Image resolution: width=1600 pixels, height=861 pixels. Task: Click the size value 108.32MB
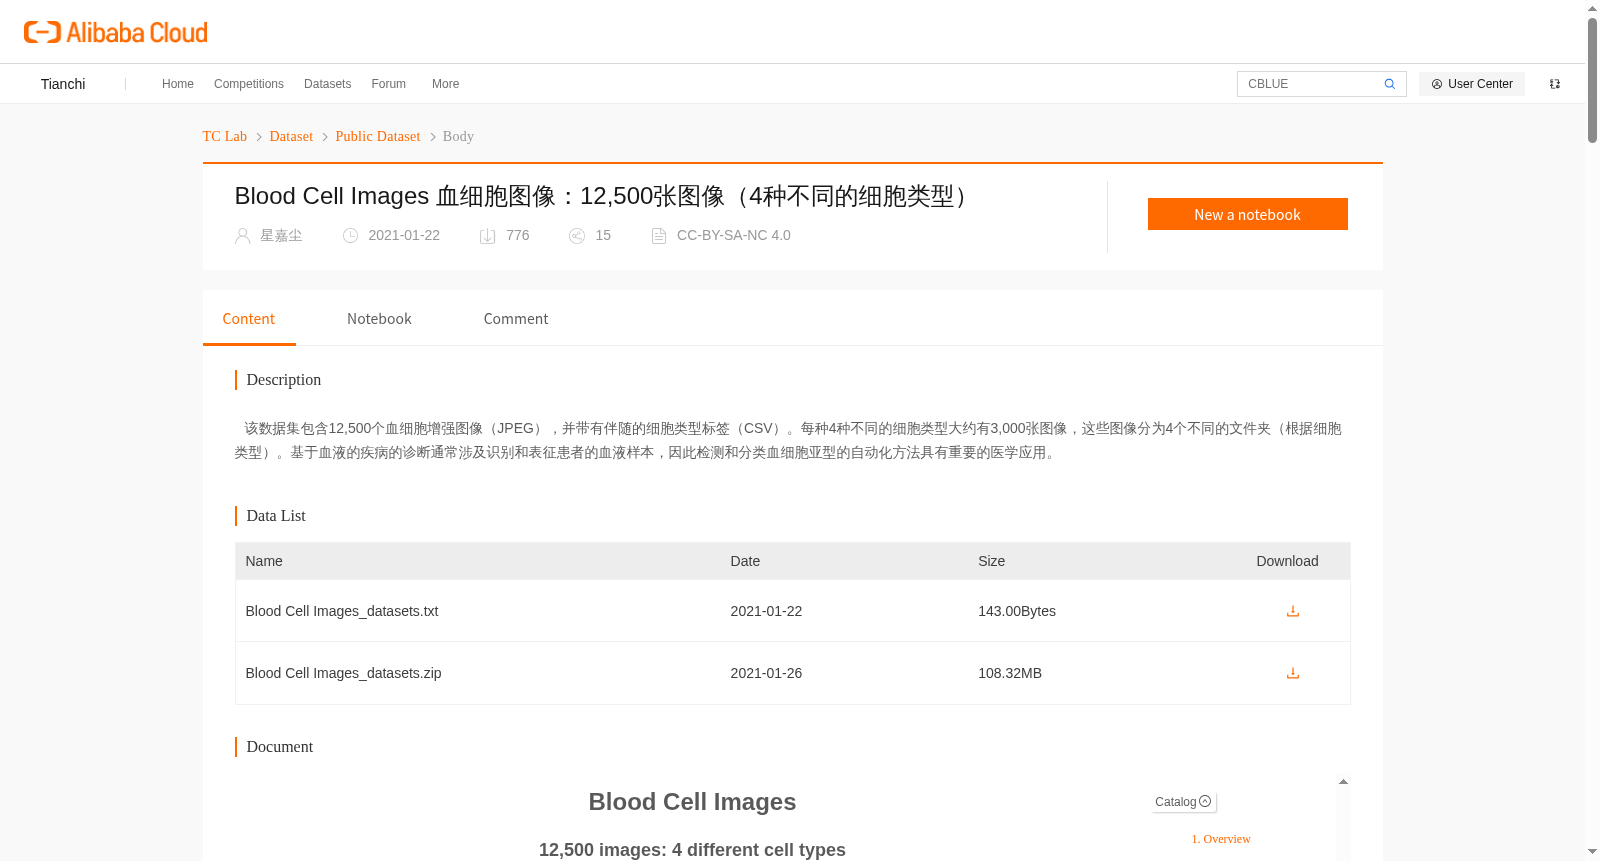tap(1010, 673)
